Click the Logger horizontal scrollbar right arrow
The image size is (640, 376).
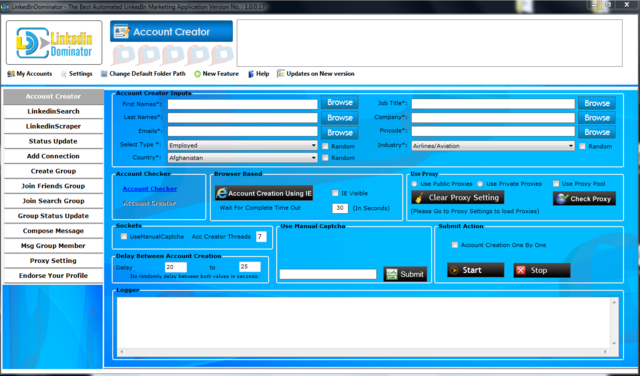[605, 352]
